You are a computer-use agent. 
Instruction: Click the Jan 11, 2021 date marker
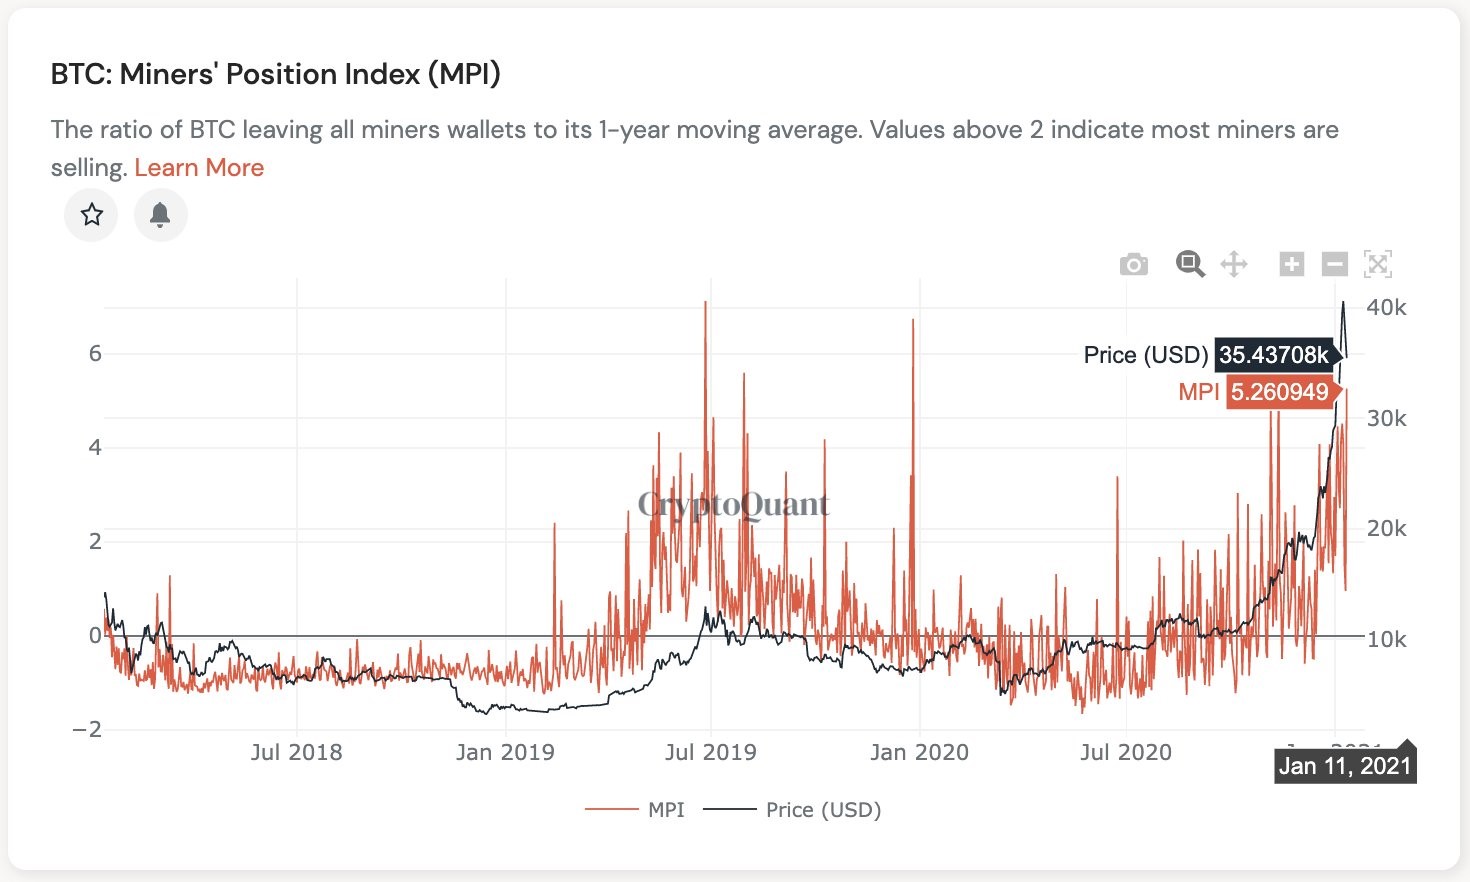tap(1345, 763)
